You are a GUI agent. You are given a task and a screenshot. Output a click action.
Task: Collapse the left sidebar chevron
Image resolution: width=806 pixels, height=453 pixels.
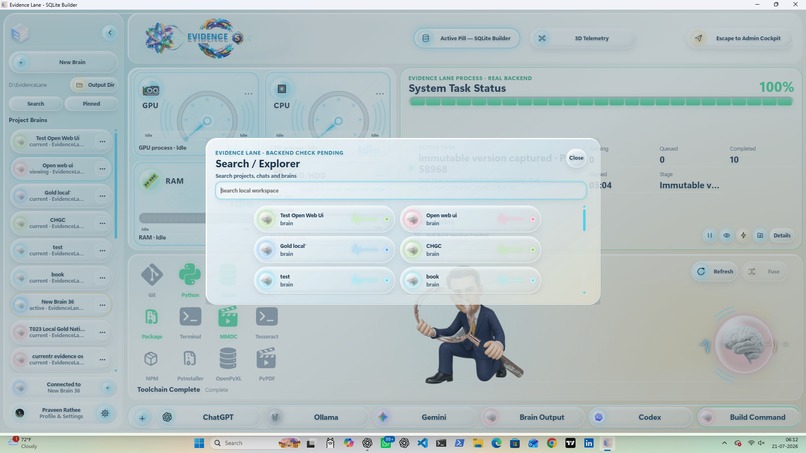pos(109,33)
